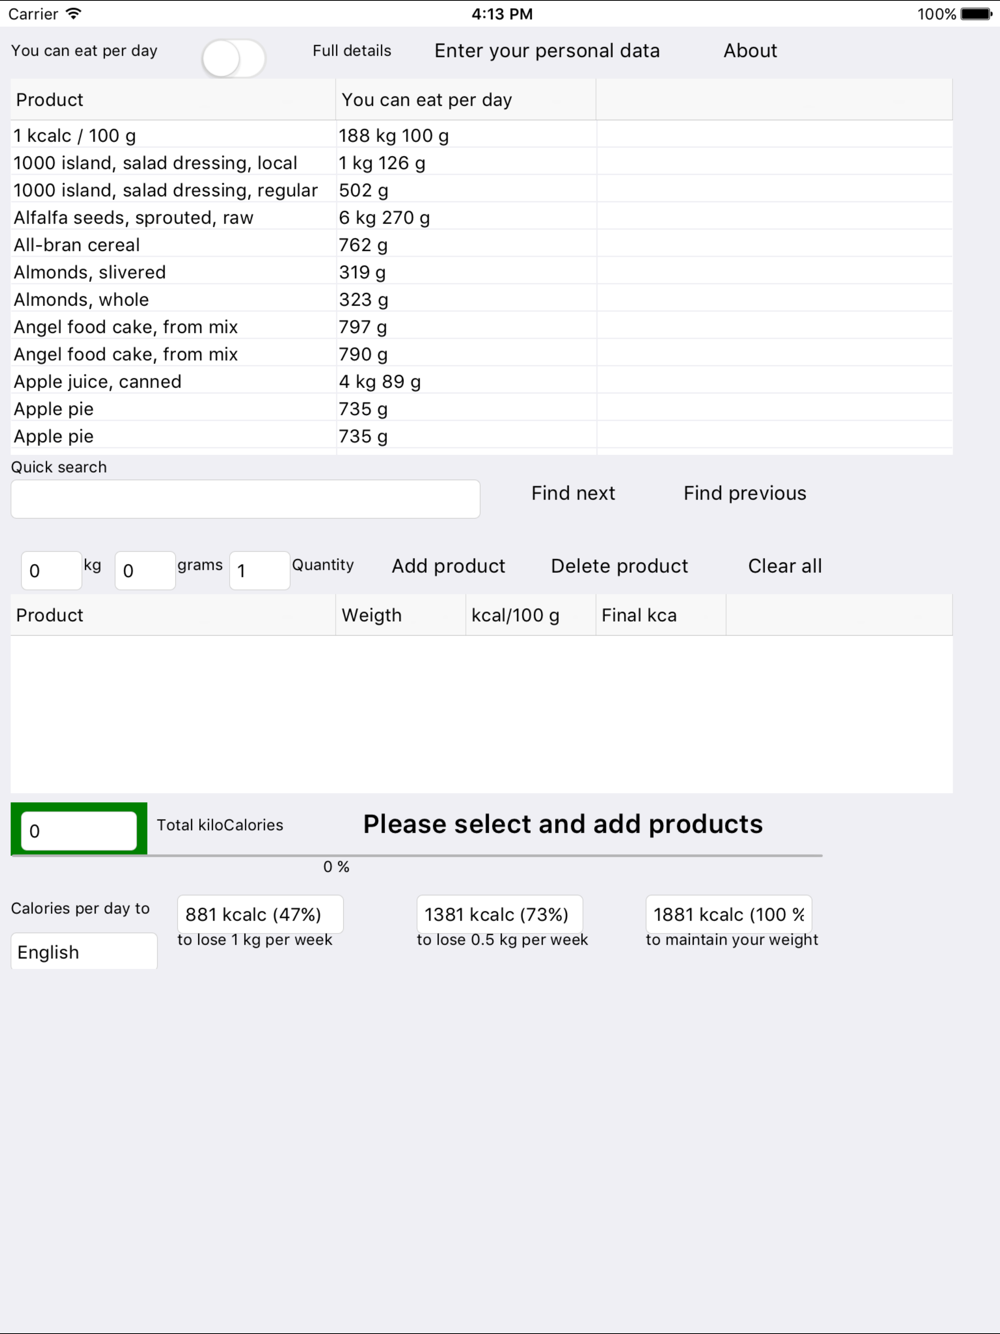Select the All-bran cereal product row

[x=481, y=245]
